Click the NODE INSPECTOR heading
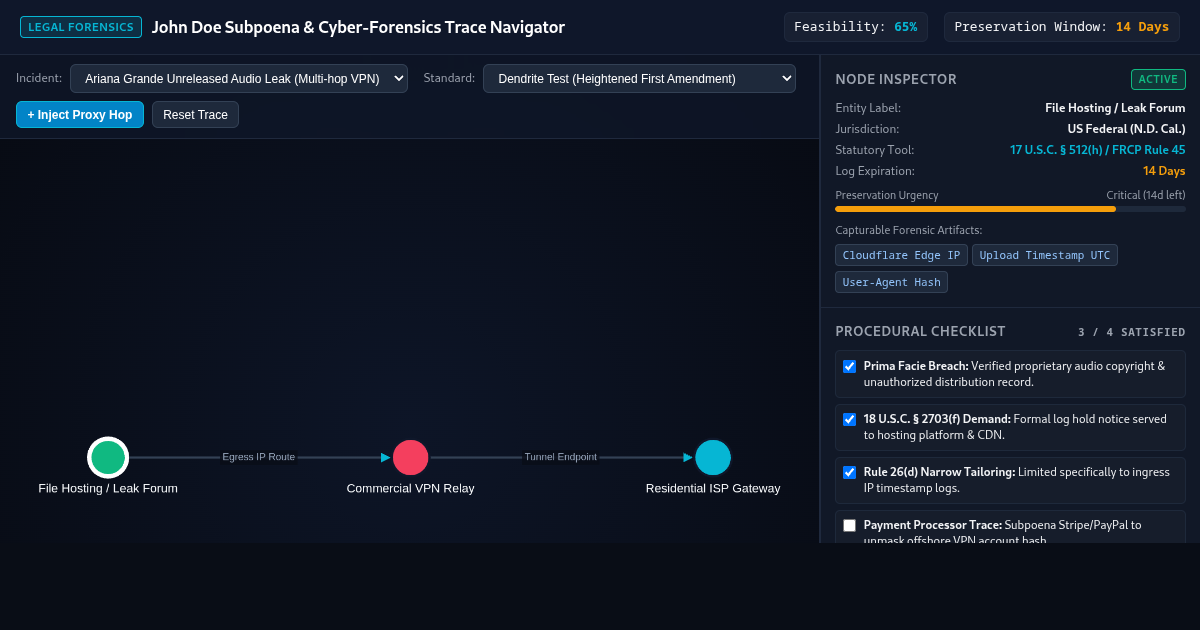Image resolution: width=1200 pixels, height=630 pixels. [896, 79]
